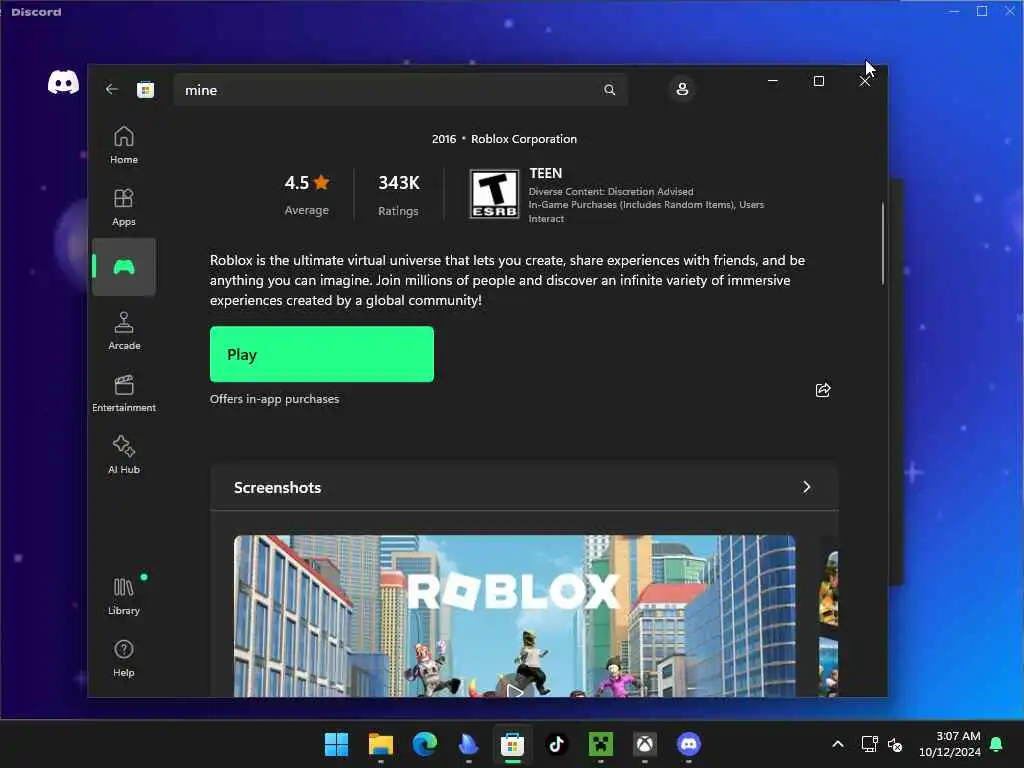This screenshot has width=1024, height=768.
Task: Minimize the Microsoft Store window
Action: point(773,81)
